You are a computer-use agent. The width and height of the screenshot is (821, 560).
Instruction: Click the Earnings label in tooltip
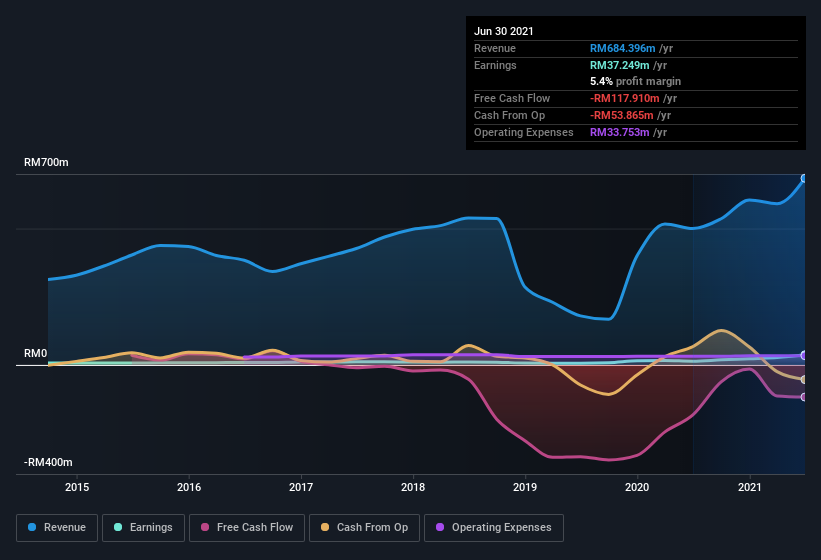pyautogui.click(x=495, y=65)
